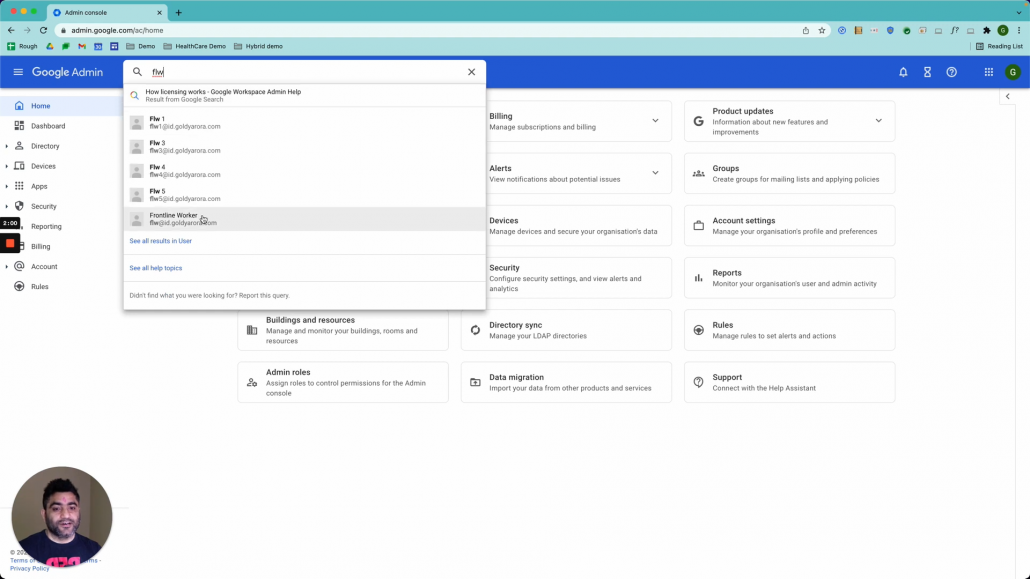Open Devices in sidebar
1030x579 pixels.
click(43, 166)
